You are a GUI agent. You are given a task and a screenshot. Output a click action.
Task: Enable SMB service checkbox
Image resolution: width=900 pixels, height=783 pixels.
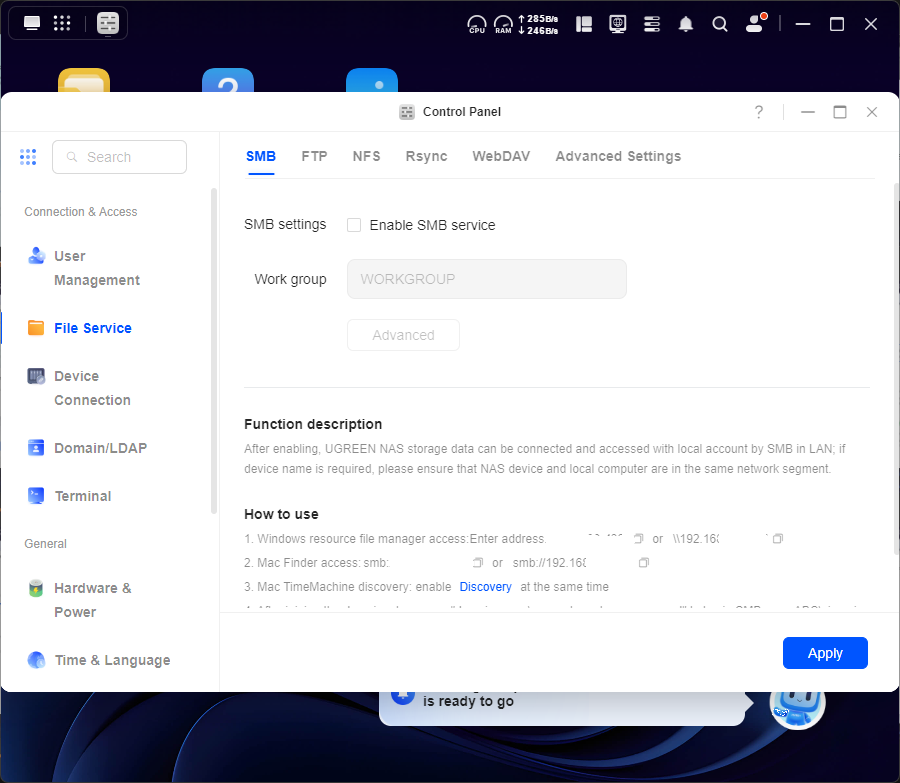tap(354, 225)
